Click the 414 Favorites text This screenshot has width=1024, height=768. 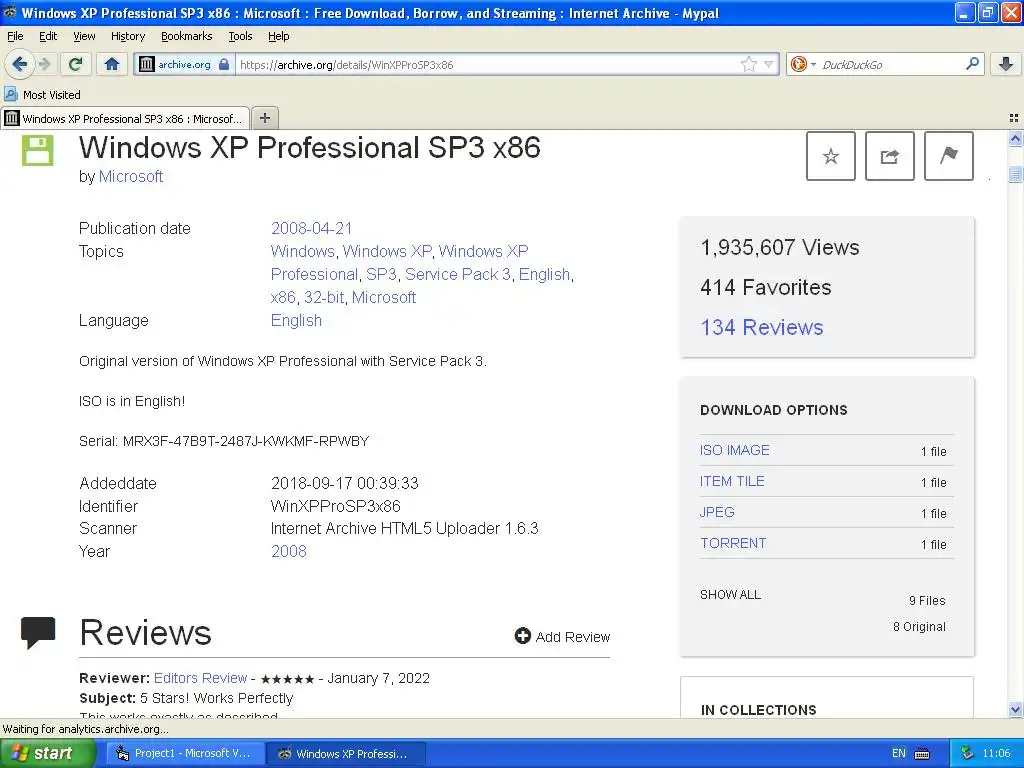pos(765,287)
